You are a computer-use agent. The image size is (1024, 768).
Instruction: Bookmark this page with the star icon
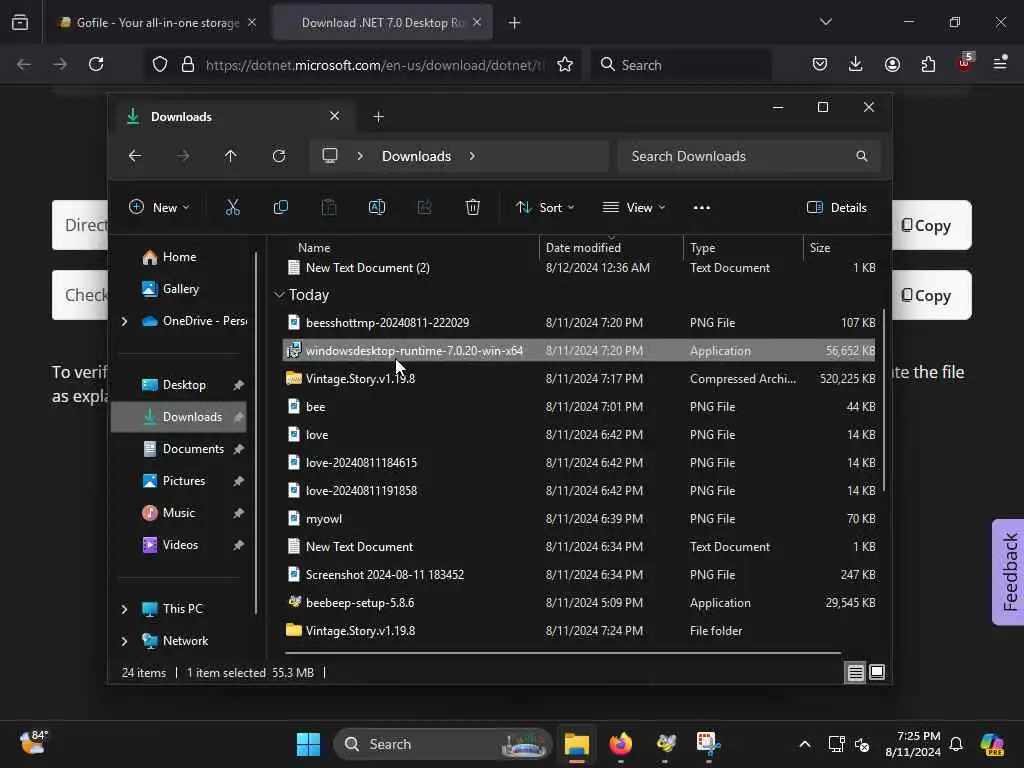[565, 64]
